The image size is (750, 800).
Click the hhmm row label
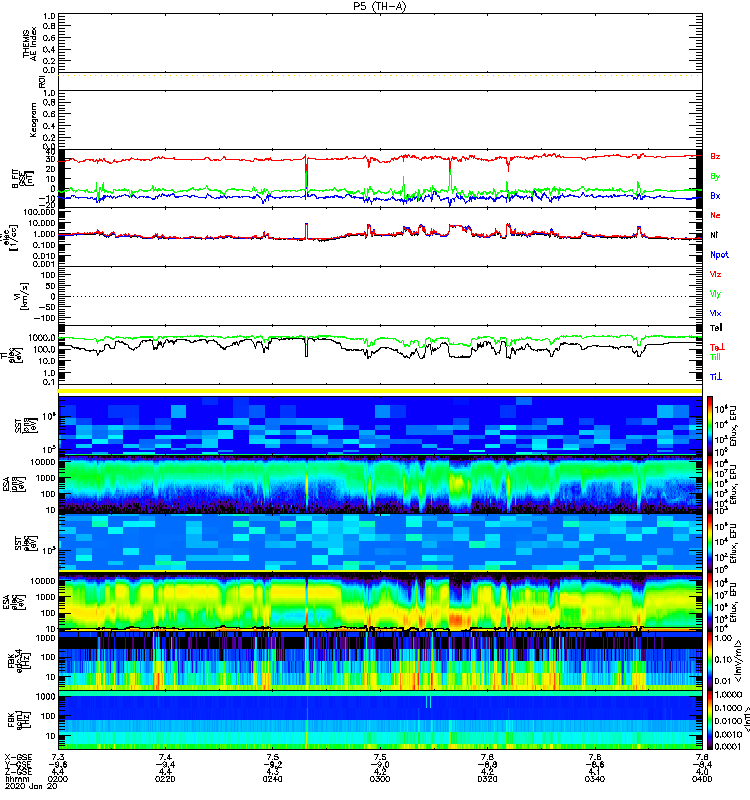coord(15,779)
